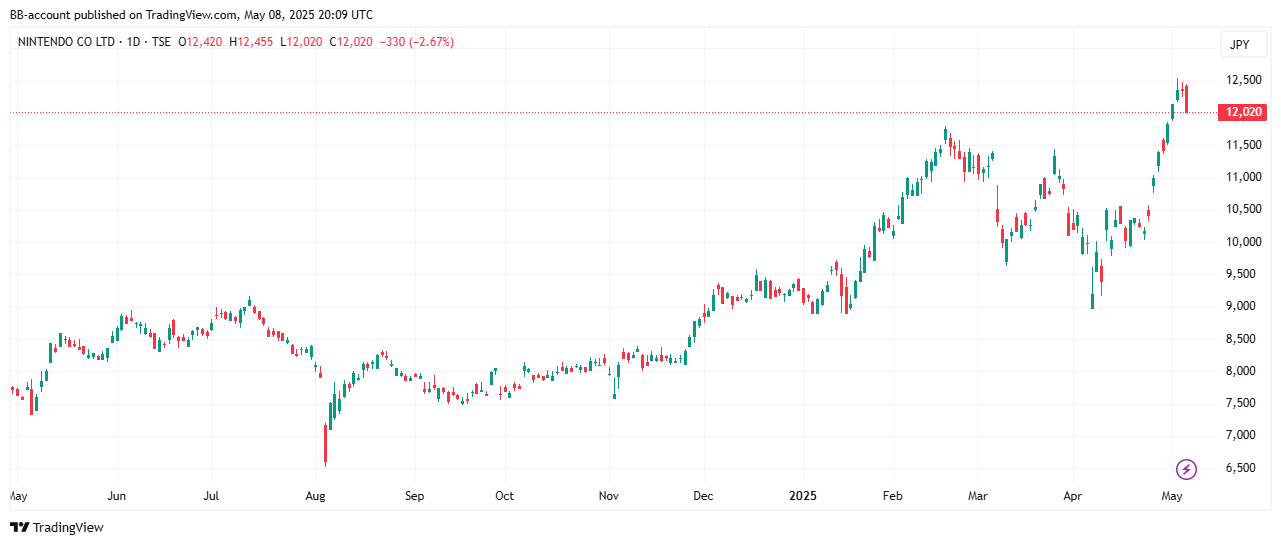Screen dimensions: 1281x545
Task: Click the 8,500 price axis label
Action: coord(1243,339)
